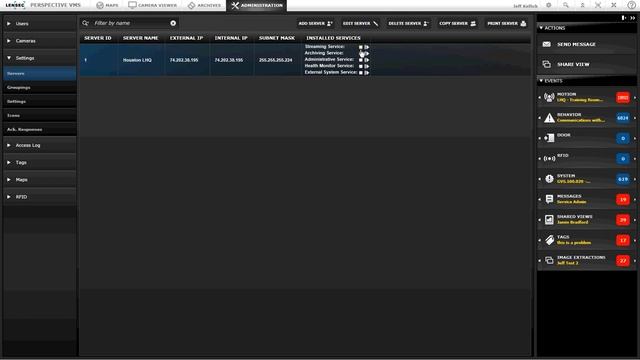
Task: Open the Door events icon
Action: coord(549,138)
